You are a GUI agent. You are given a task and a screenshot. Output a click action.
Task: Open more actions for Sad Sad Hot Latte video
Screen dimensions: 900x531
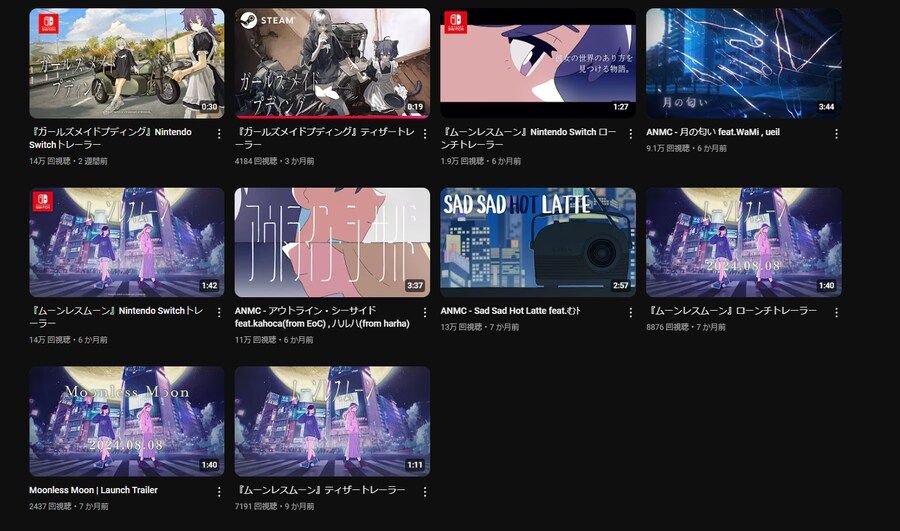pos(630,312)
